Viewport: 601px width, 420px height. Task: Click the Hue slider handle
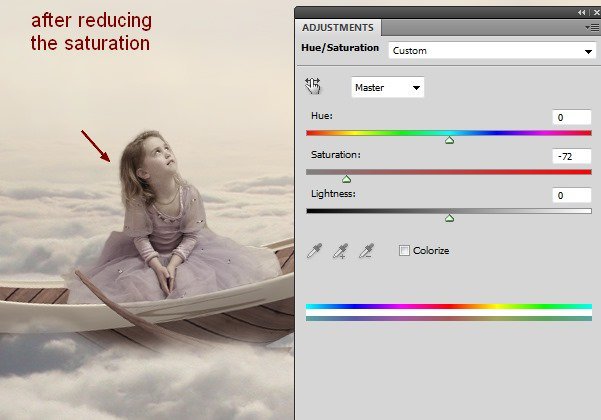click(449, 141)
